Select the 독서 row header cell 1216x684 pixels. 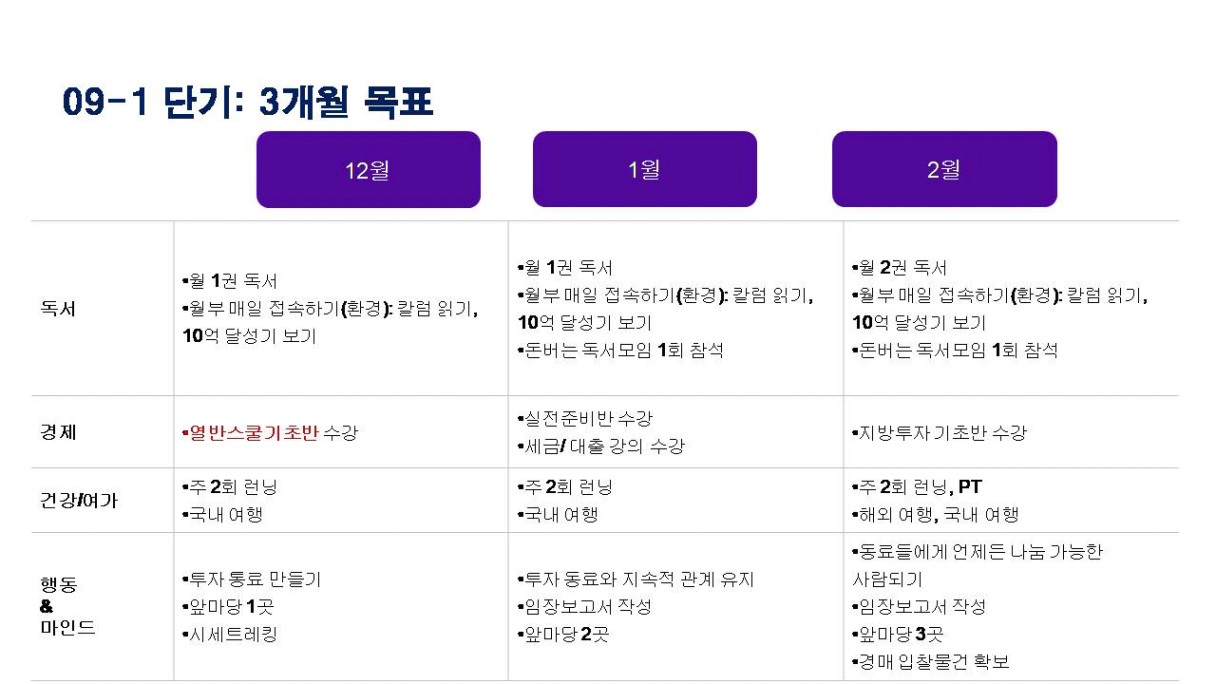58,309
